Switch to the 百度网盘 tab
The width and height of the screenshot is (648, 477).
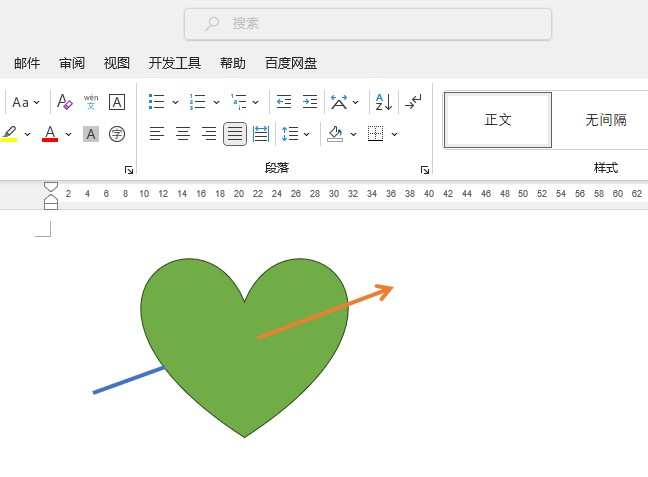tap(291, 63)
